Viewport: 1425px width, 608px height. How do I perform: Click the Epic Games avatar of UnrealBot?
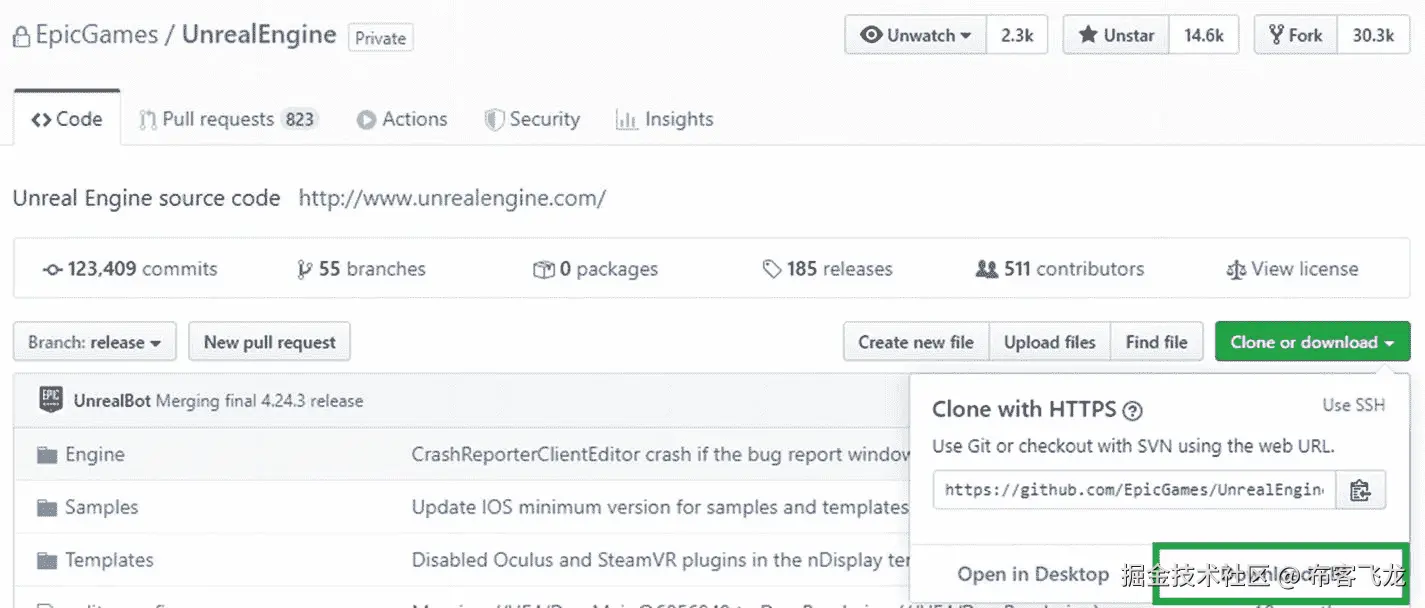click(50, 400)
